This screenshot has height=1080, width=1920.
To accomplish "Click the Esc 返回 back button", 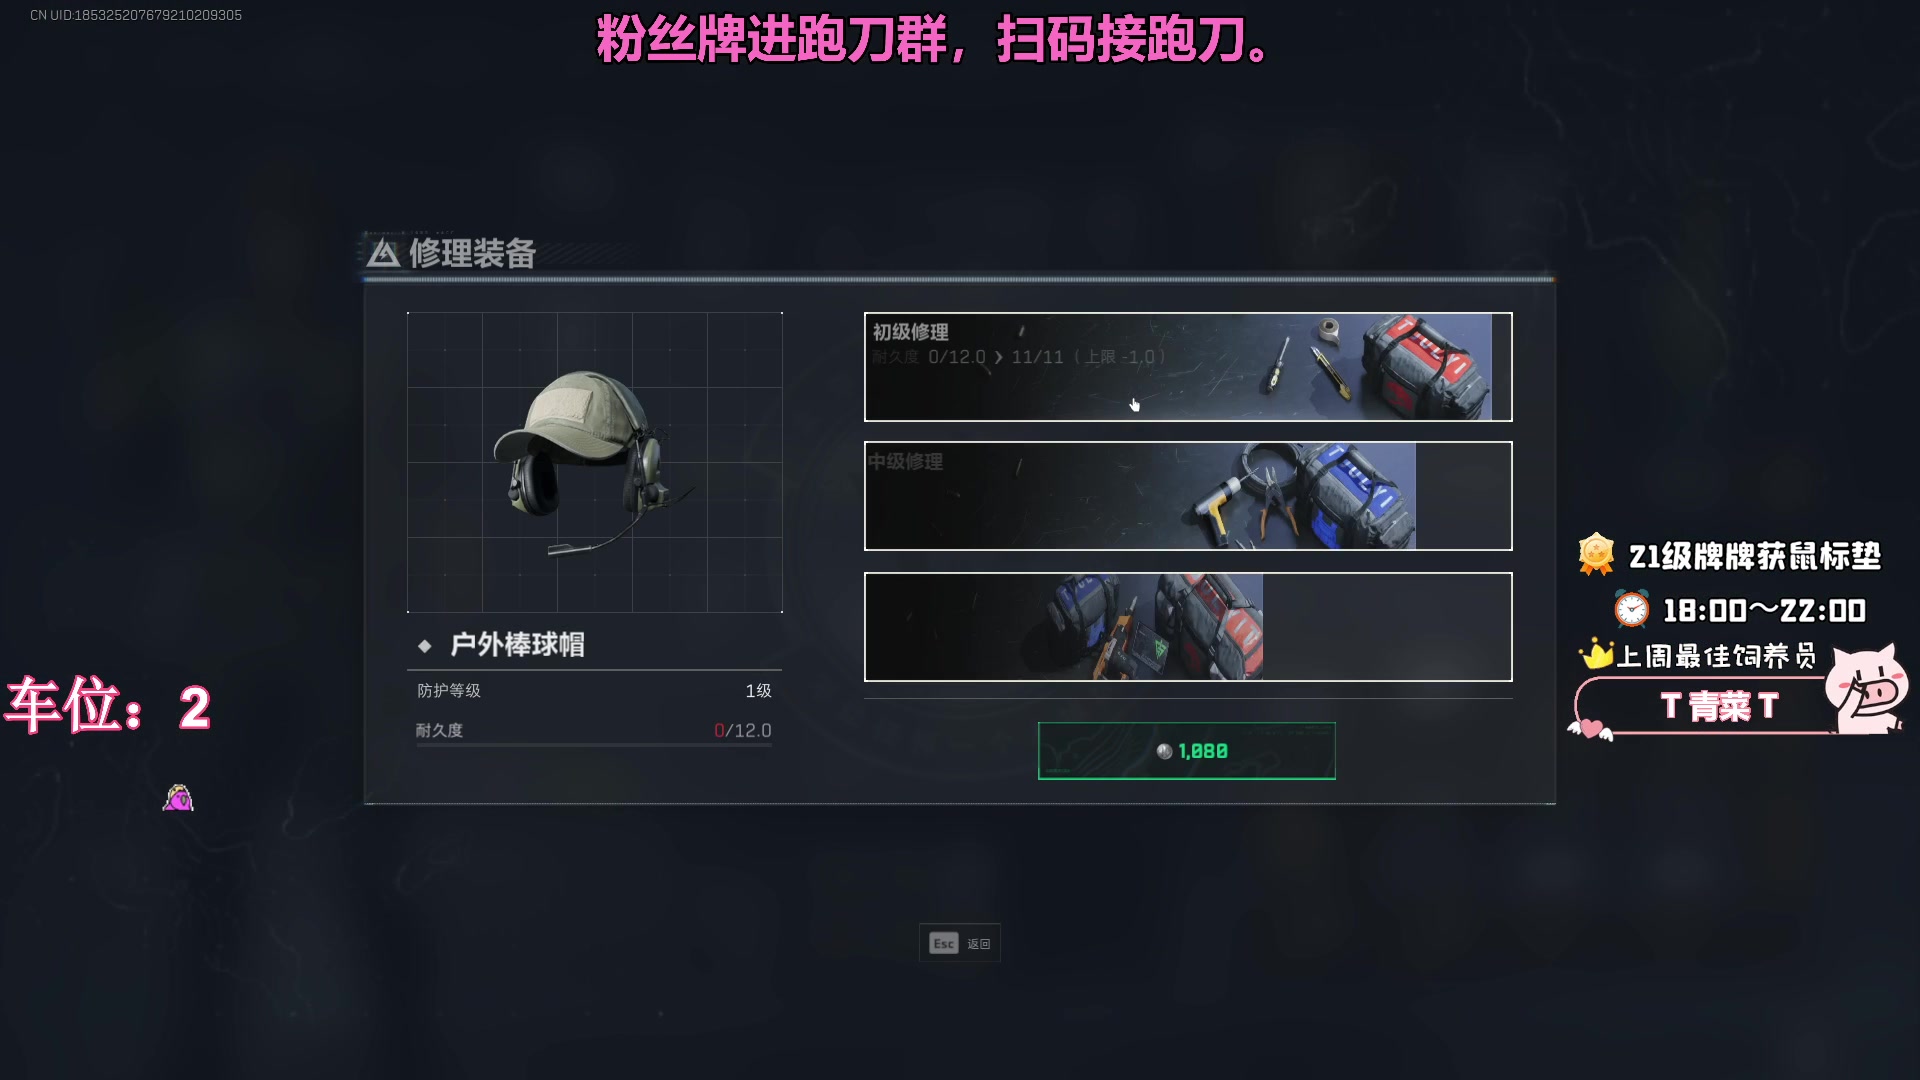I will (960, 943).
